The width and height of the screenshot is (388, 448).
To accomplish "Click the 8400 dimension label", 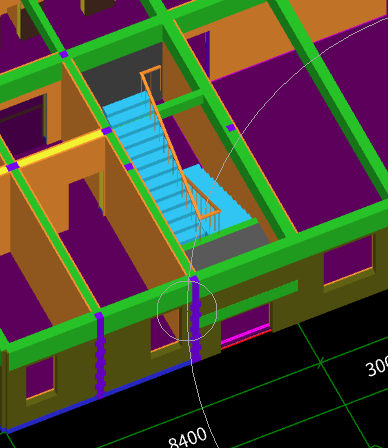I will [x=188, y=438].
